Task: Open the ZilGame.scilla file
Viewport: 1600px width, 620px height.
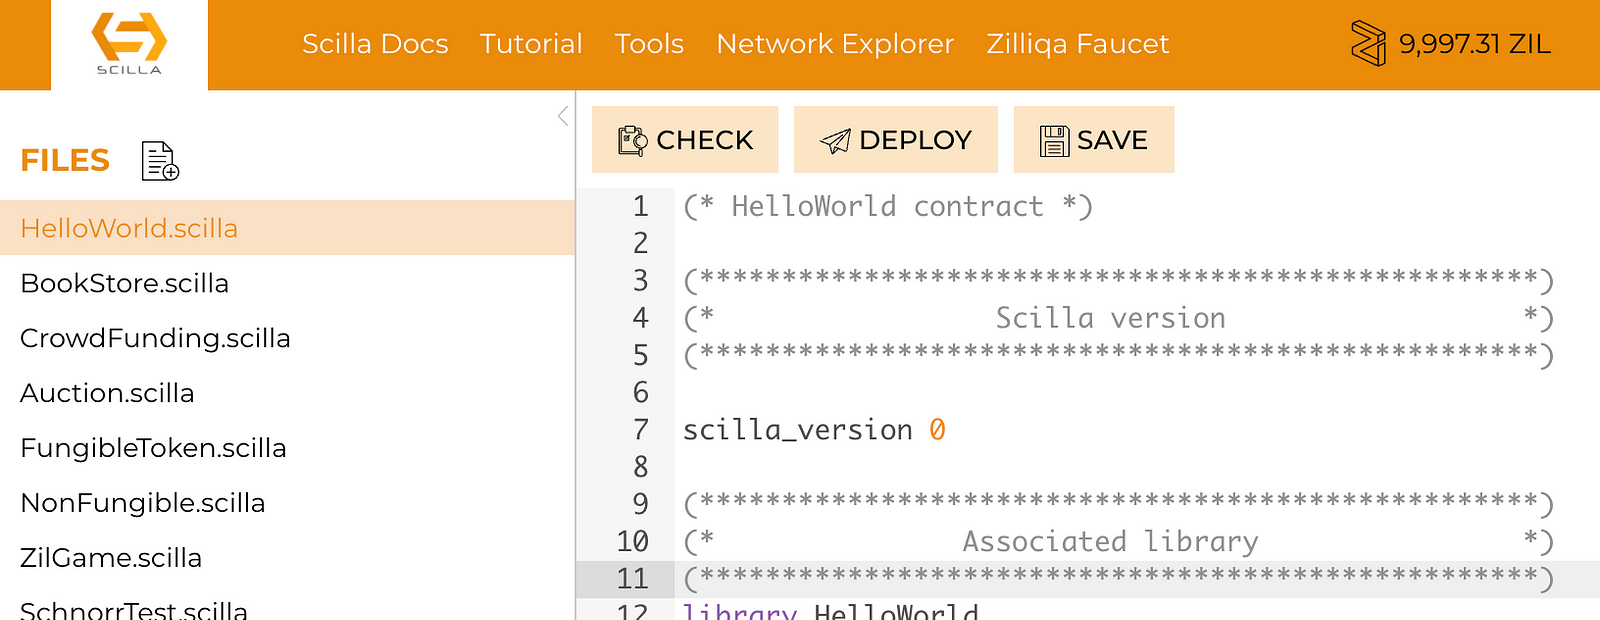Action: (x=287, y=558)
